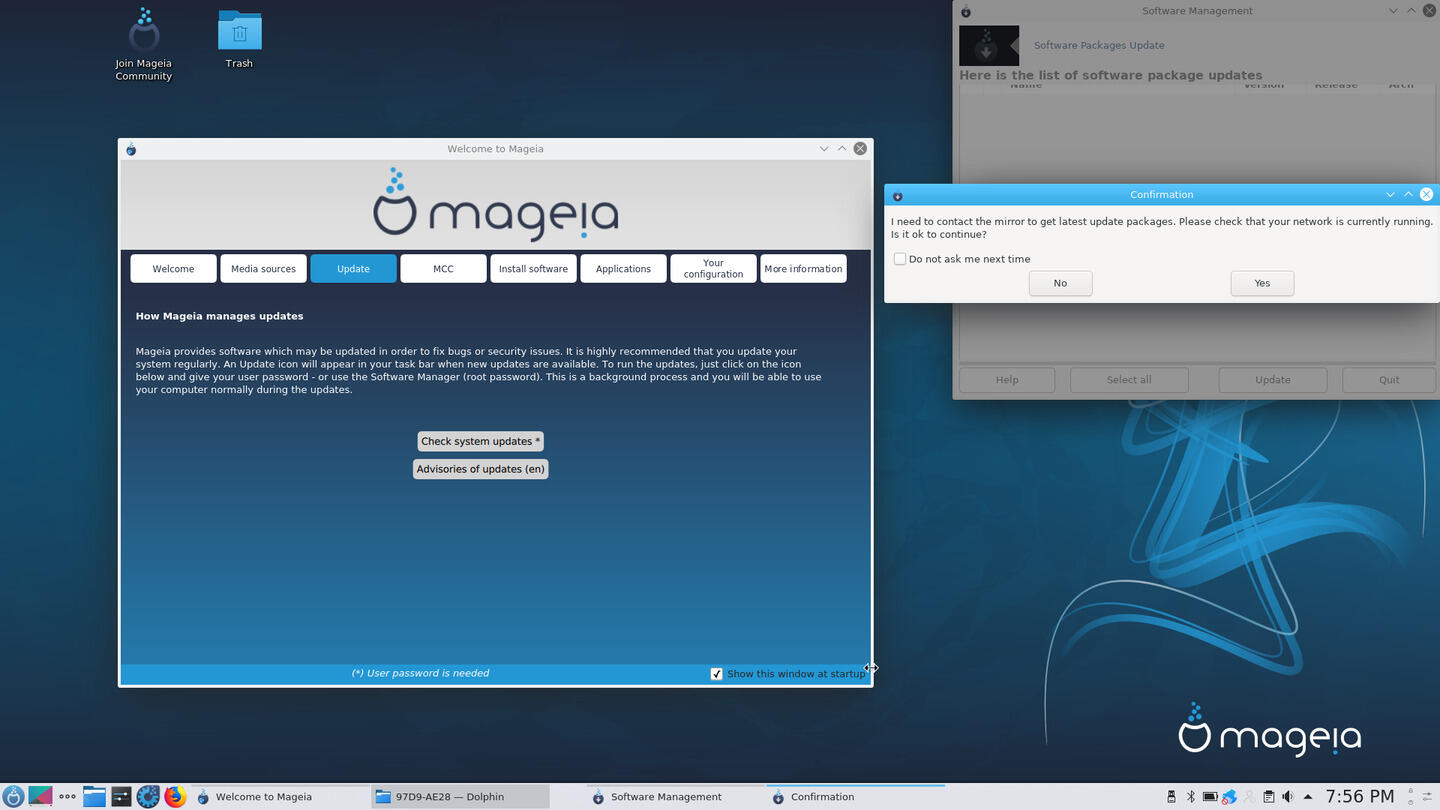The width and height of the screenshot is (1440, 810).
Task: Launch Dolphin file manager from panel
Action: [94, 796]
